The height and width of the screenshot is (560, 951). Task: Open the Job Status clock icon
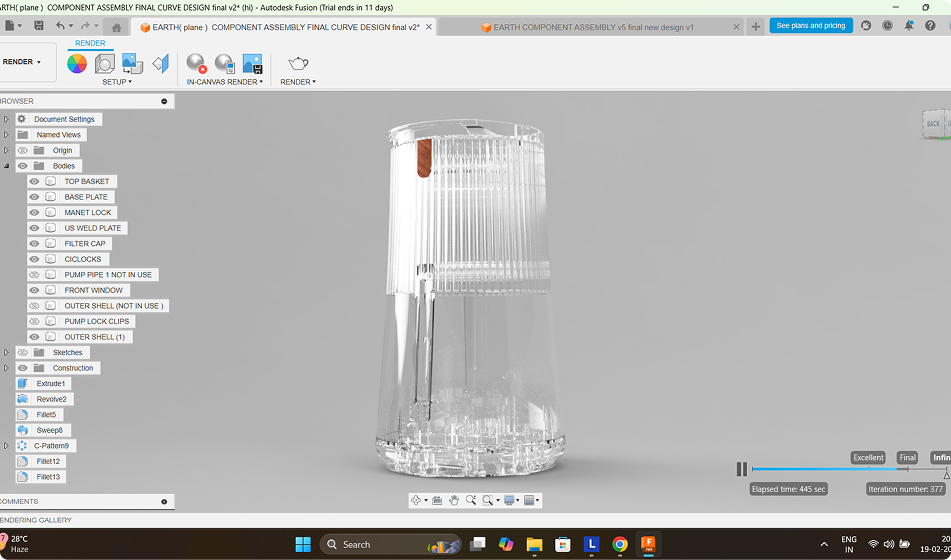pos(887,25)
